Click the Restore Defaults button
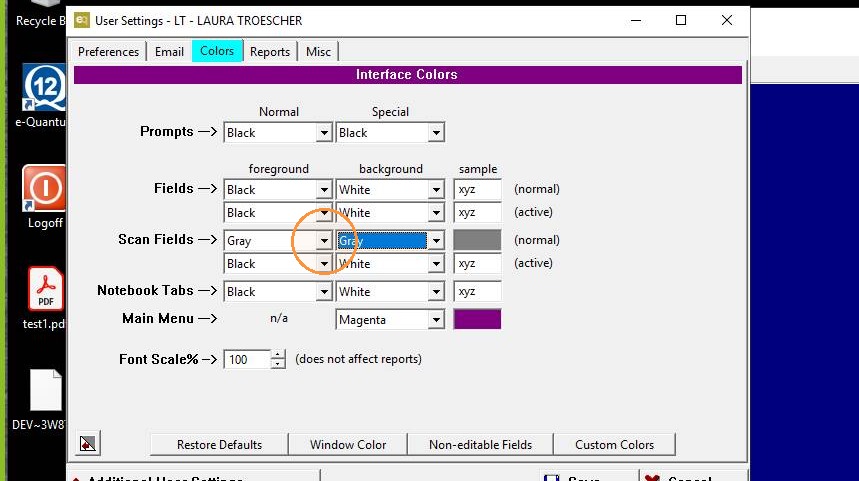 pos(219,444)
